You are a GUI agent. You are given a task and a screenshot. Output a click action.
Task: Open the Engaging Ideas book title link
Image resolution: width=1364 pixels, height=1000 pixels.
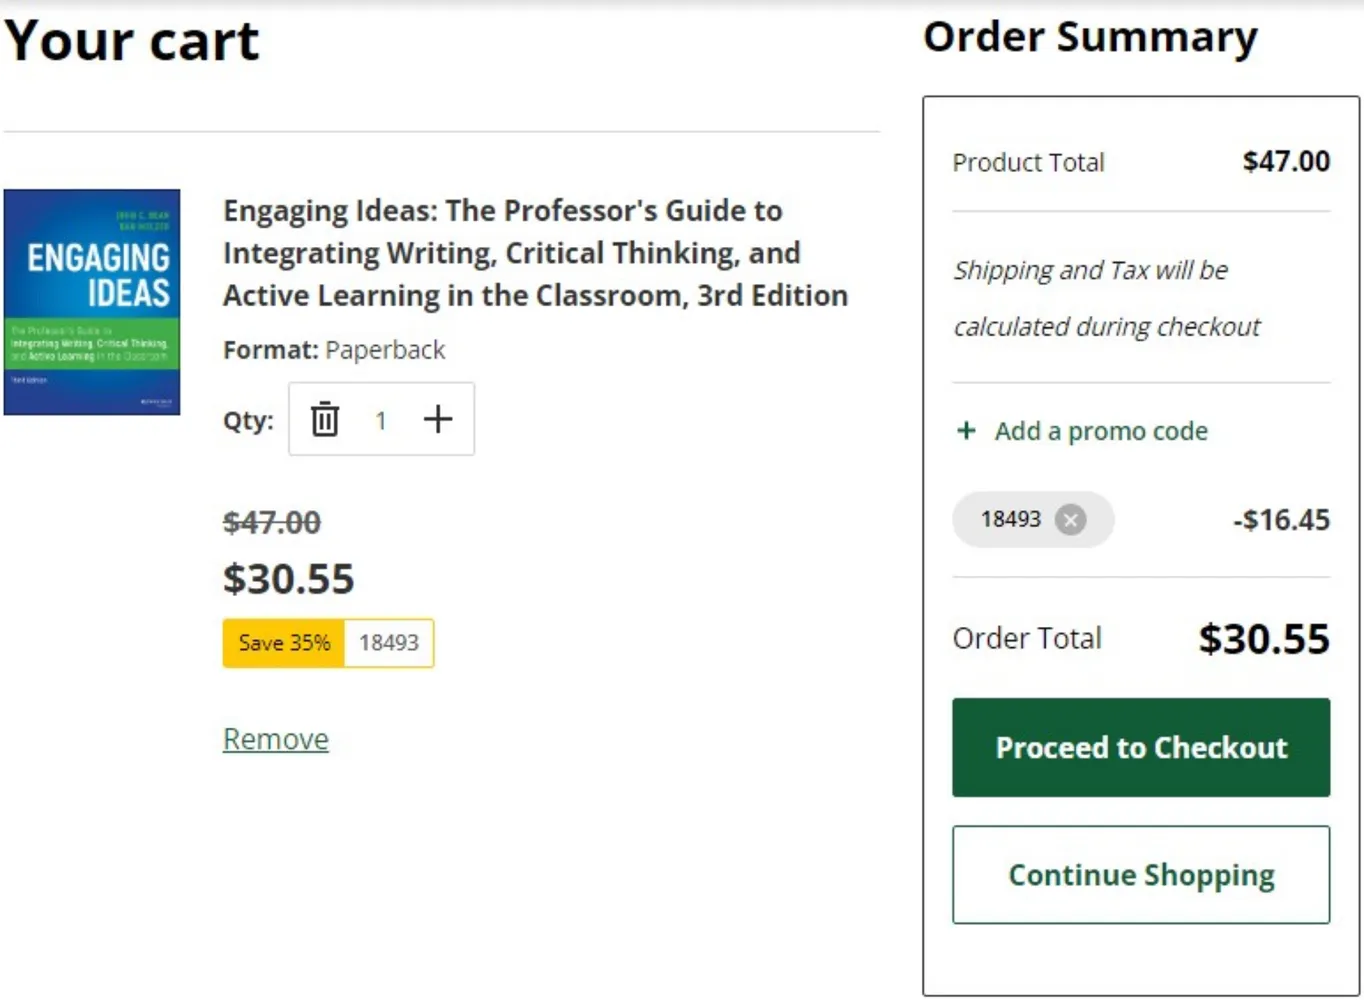tap(535, 253)
